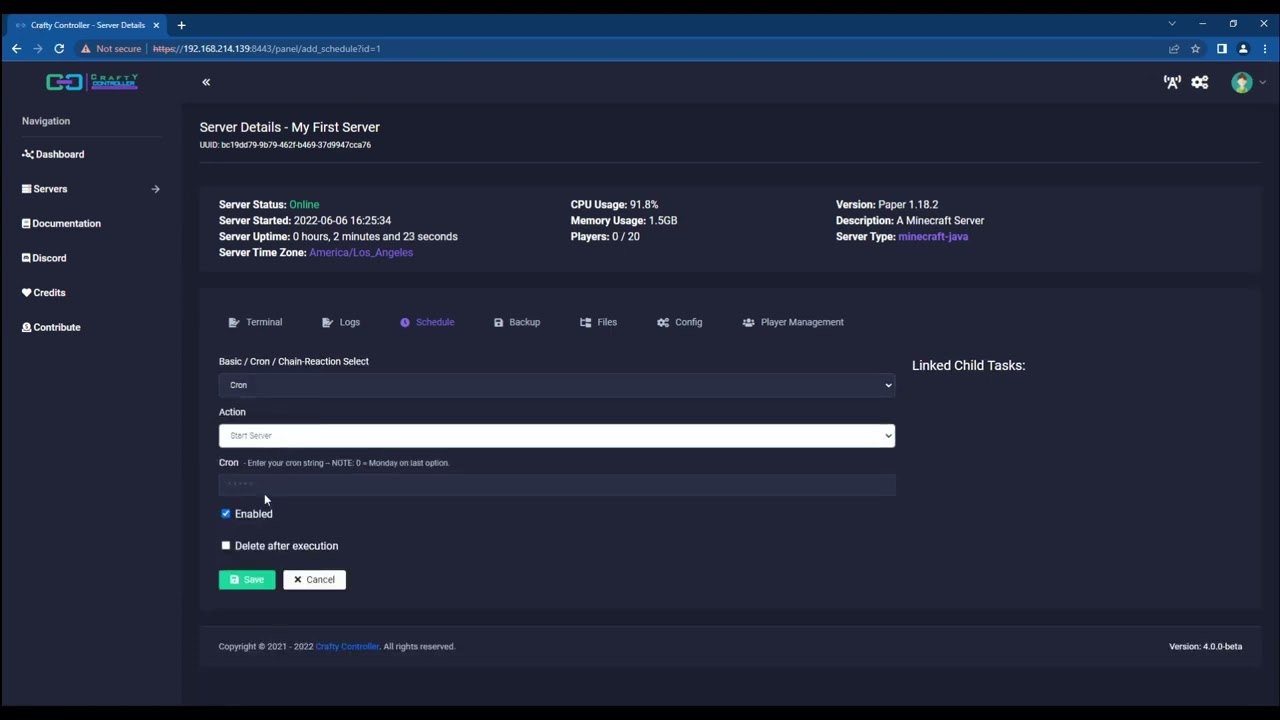Switch to the Logs tab

[341, 322]
